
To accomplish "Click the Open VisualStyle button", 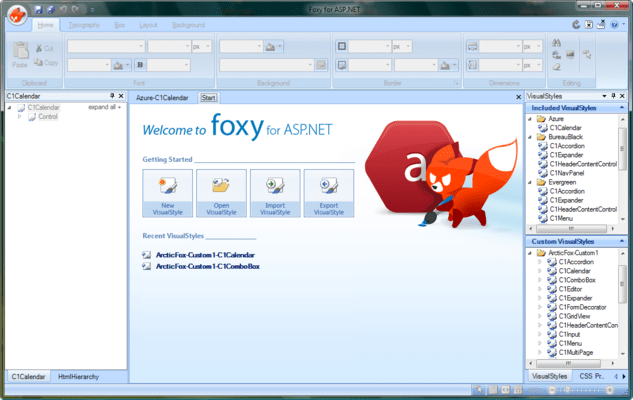I will [221, 193].
